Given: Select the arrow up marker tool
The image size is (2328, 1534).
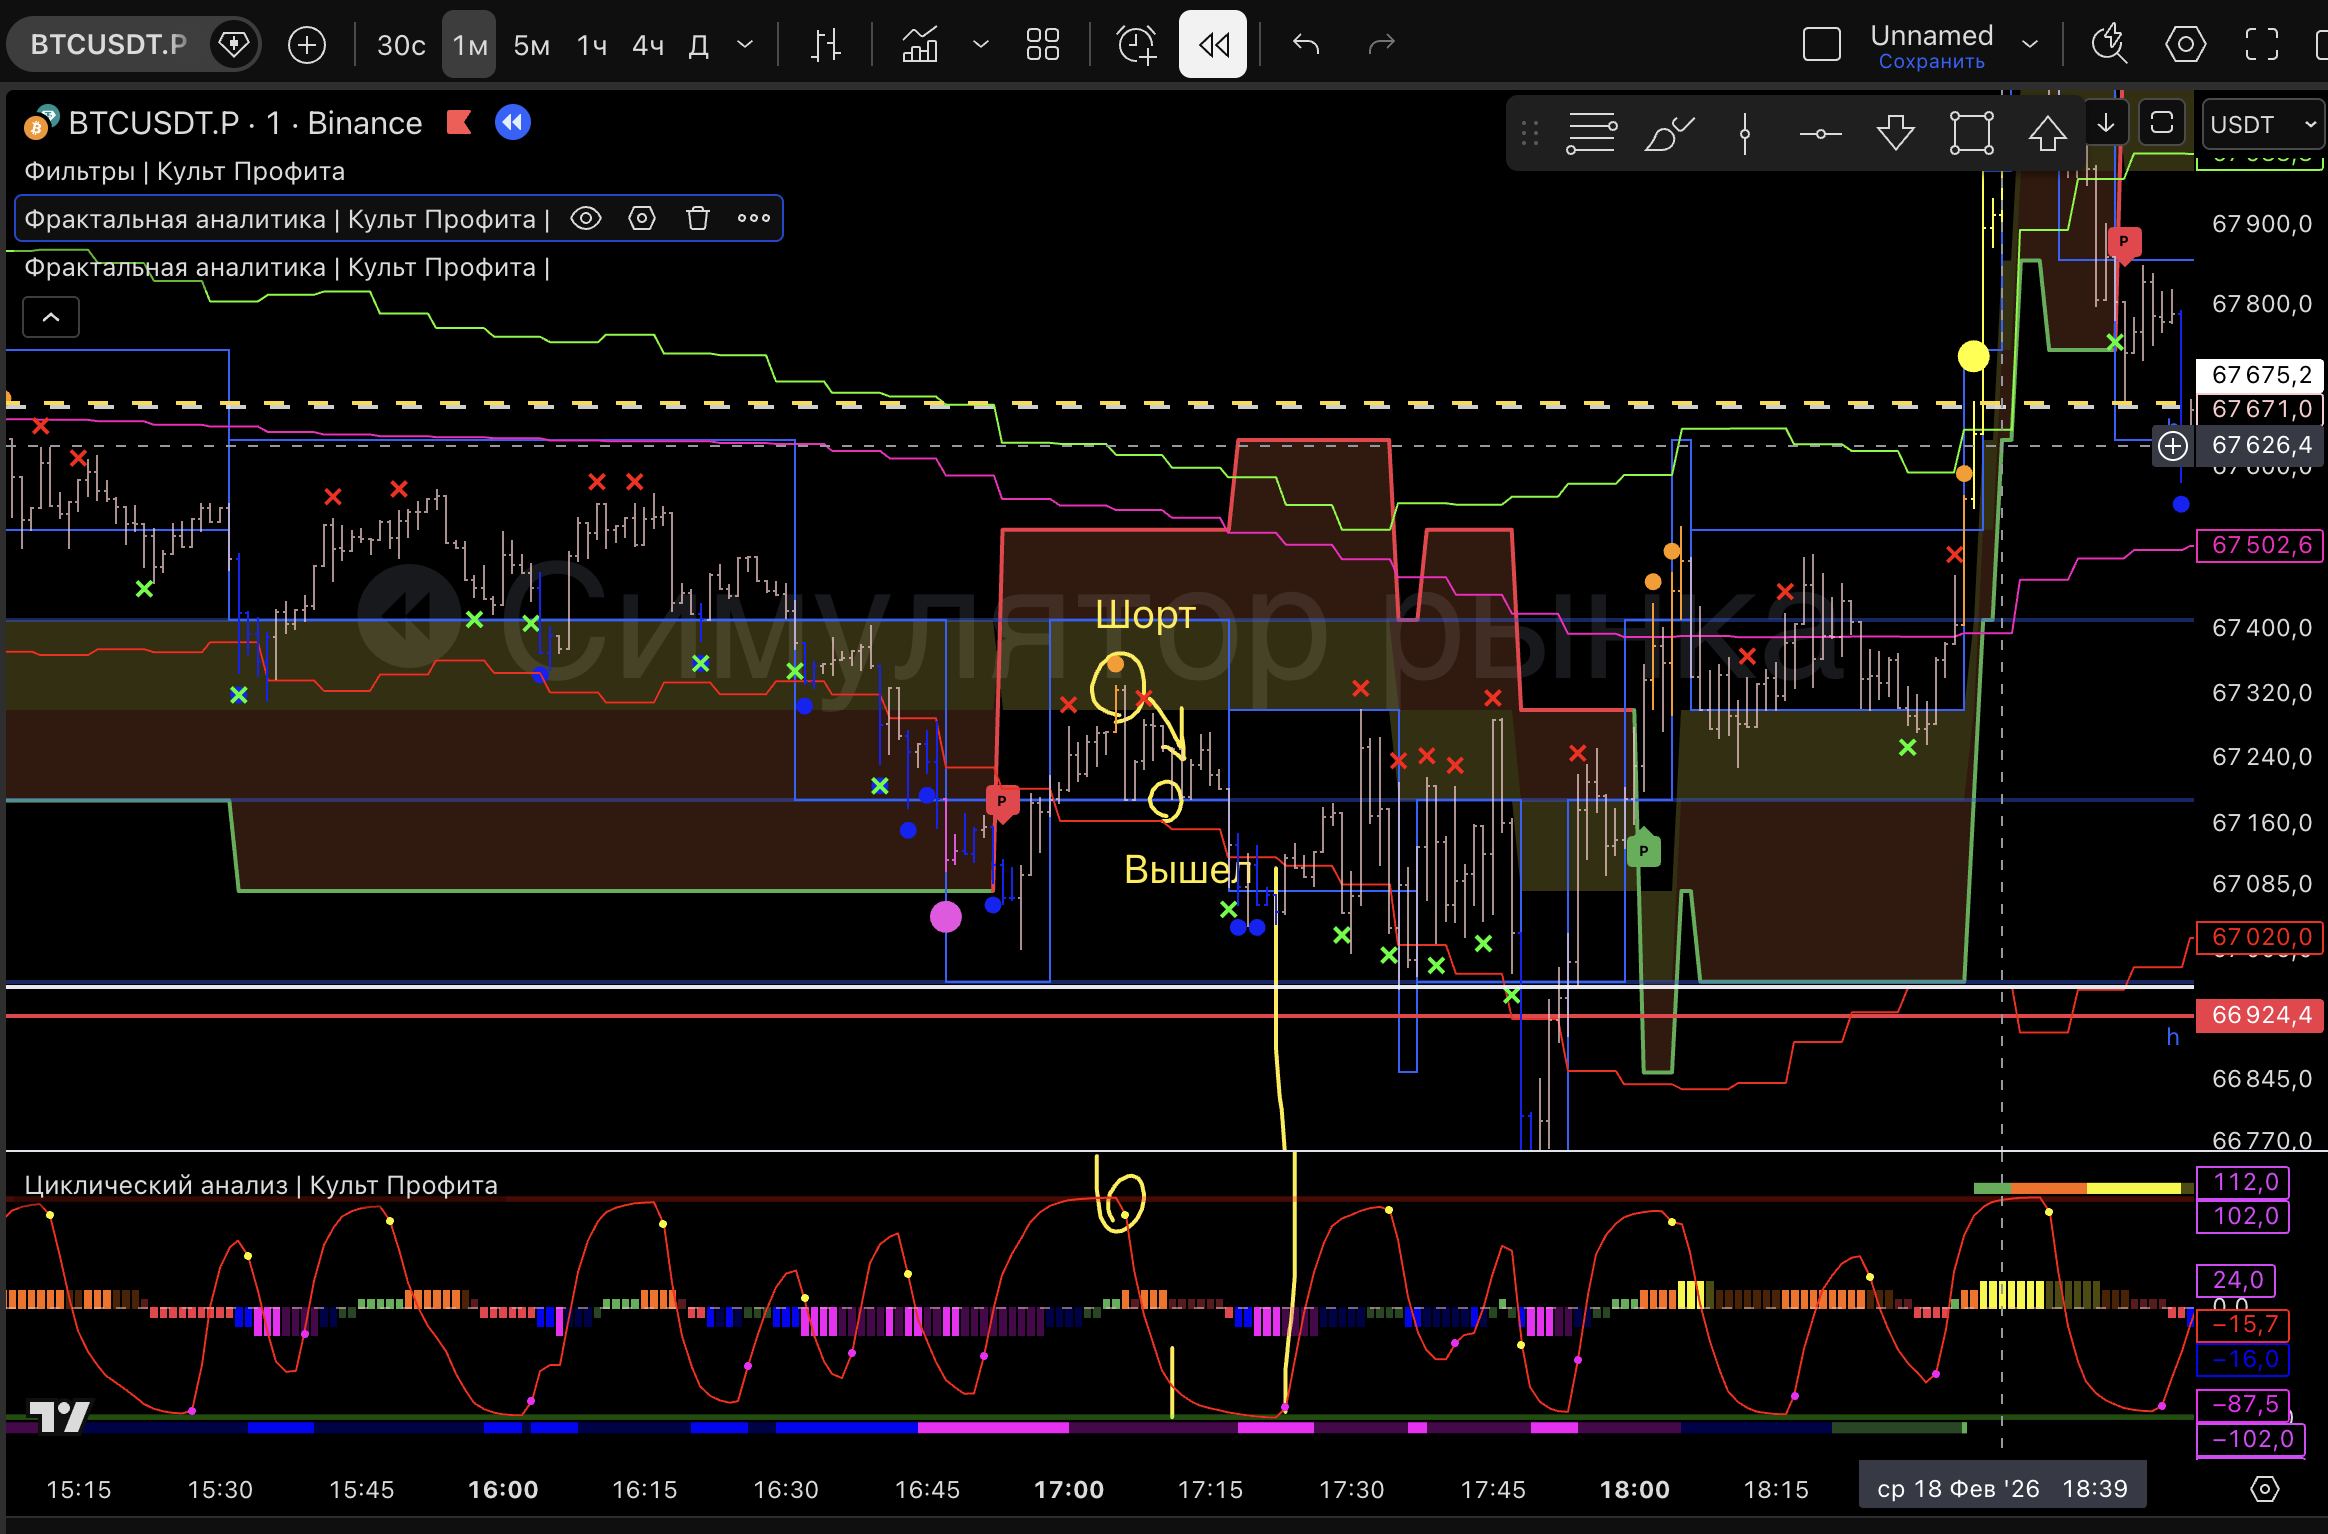Looking at the screenshot, I should pos(2047,132).
